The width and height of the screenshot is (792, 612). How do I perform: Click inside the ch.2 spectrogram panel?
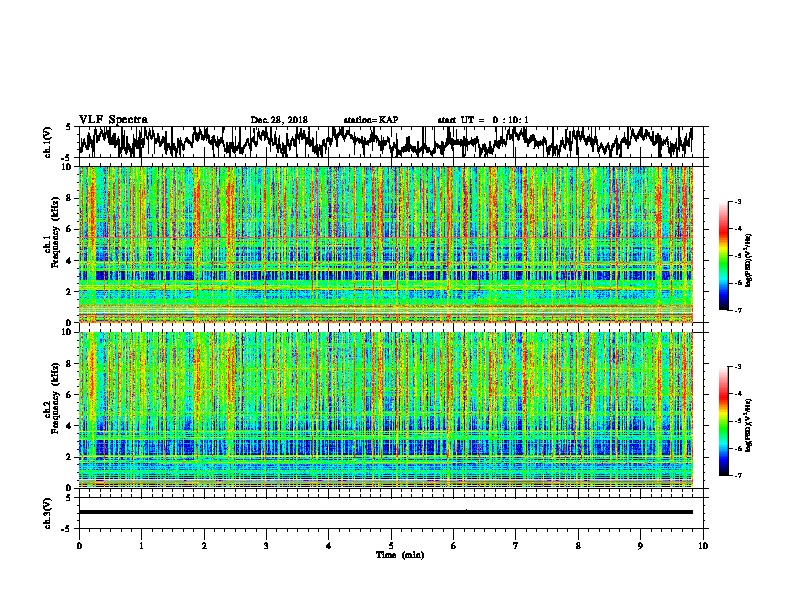click(x=385, y=410)
